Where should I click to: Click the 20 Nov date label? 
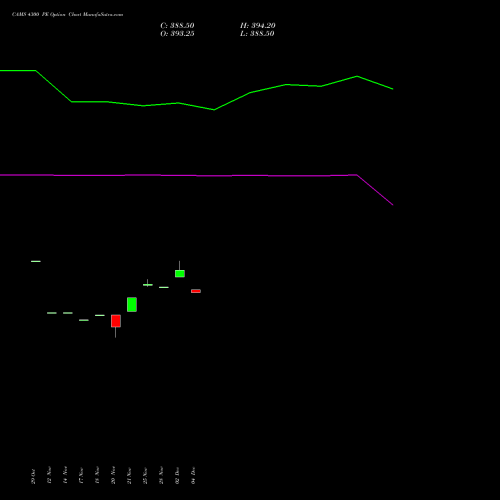click(x=113, y=475)
